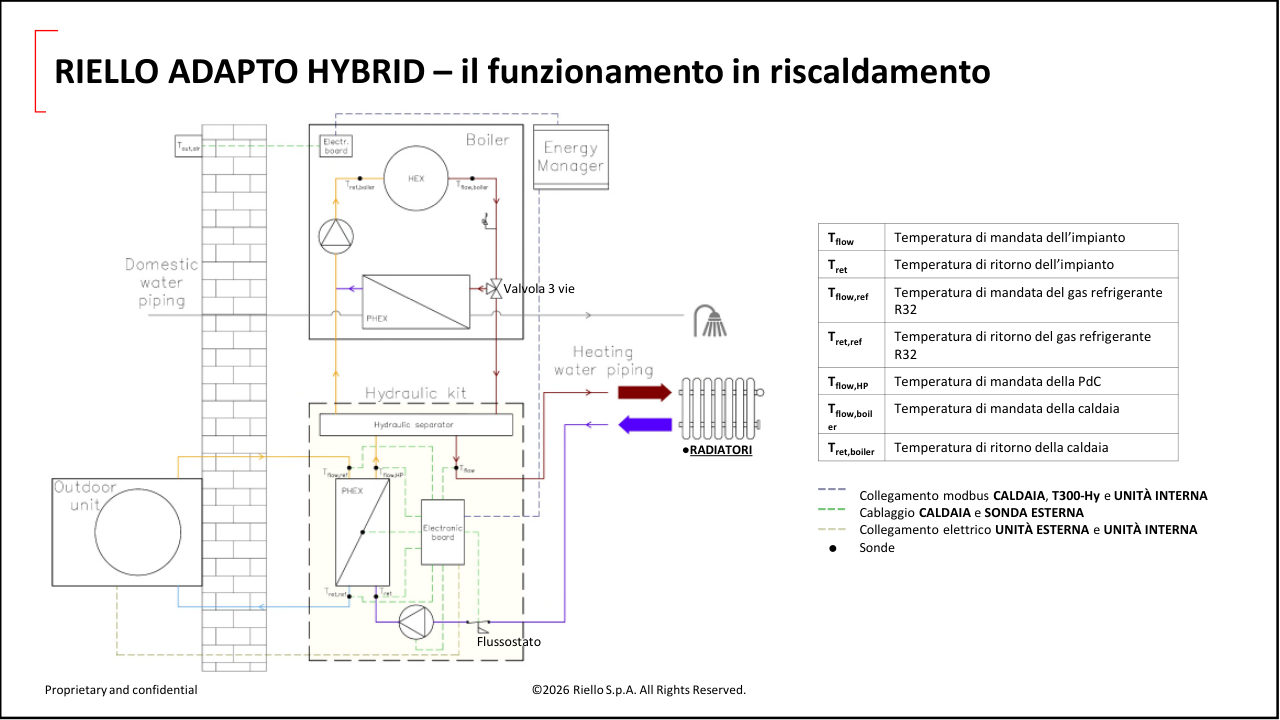
Task: Click 'Temperatura di mandata del gas refrigerante R32'
Action: pyautogui.click(x=1031, y=300)
